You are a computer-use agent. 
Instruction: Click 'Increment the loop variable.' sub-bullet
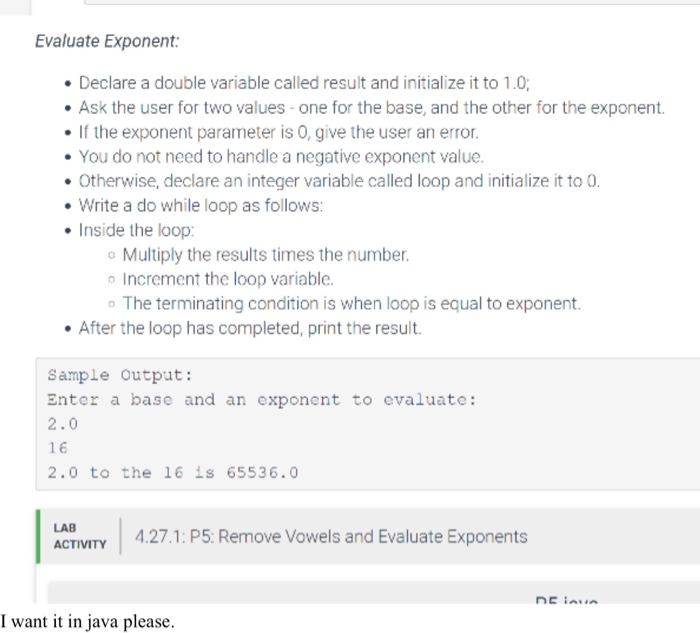pos(228,279)
